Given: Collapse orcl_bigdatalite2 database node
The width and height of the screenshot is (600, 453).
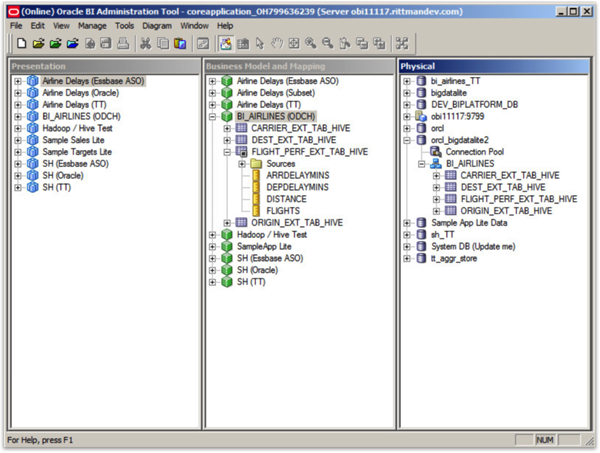Looking at the screenshot, I should pyautogui.click(x=407, y=140).
